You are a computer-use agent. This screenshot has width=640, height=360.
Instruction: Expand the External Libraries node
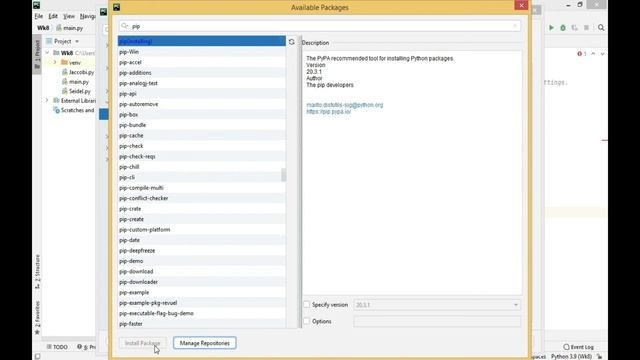click(47, 100)
